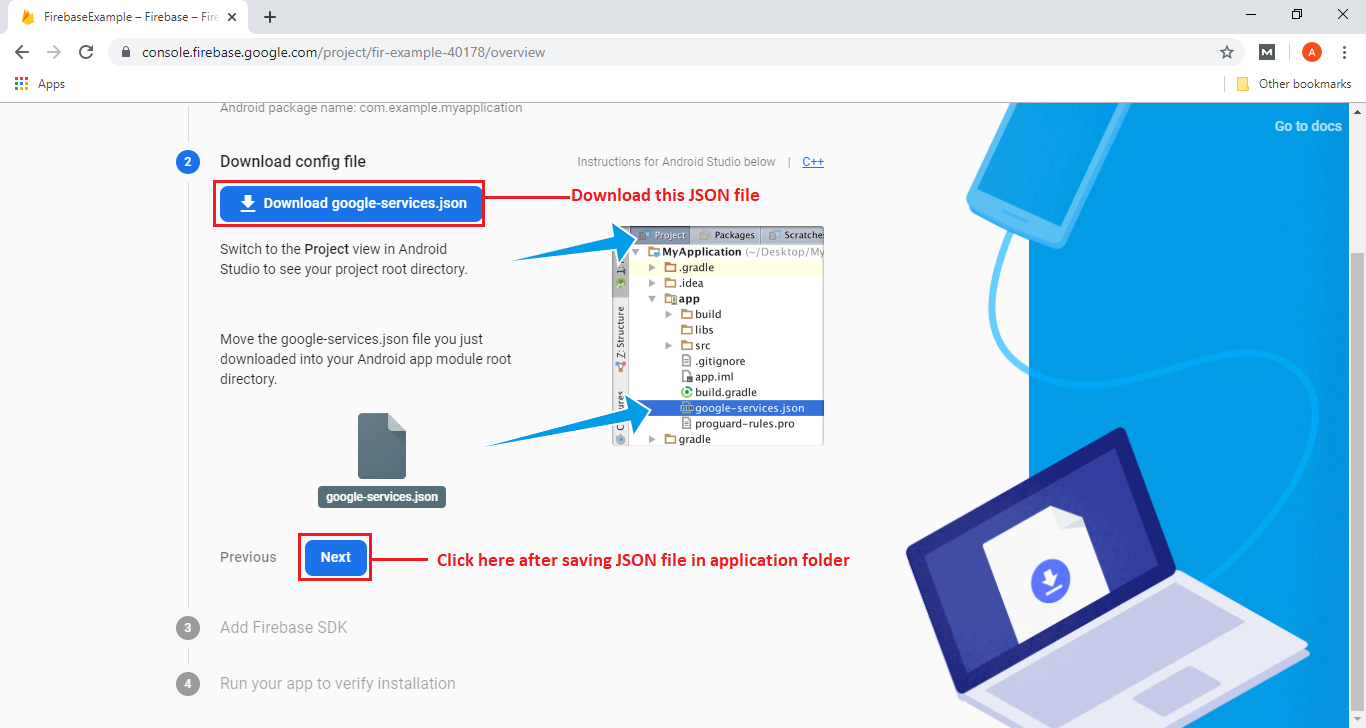The width and height of the screenshot is (1366, 728).
Task: Select the FirebaseExample browser tab
Action: pos(129,17)
